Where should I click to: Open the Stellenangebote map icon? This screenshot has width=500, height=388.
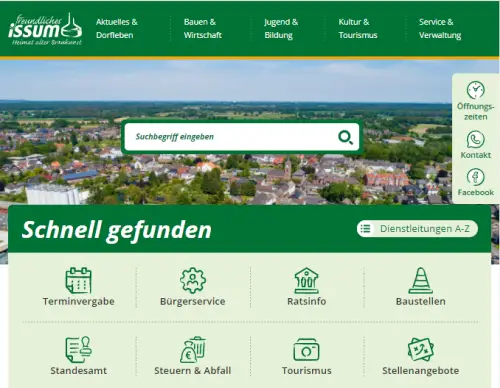421,349
